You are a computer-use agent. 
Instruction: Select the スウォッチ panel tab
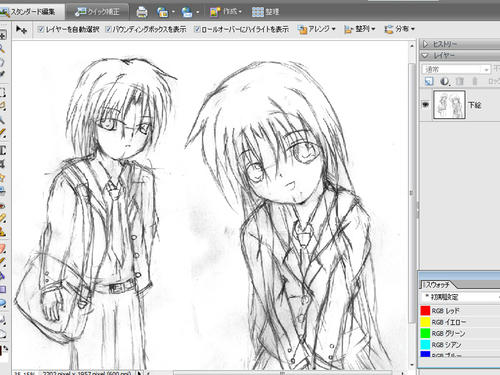tap(436, 285)
